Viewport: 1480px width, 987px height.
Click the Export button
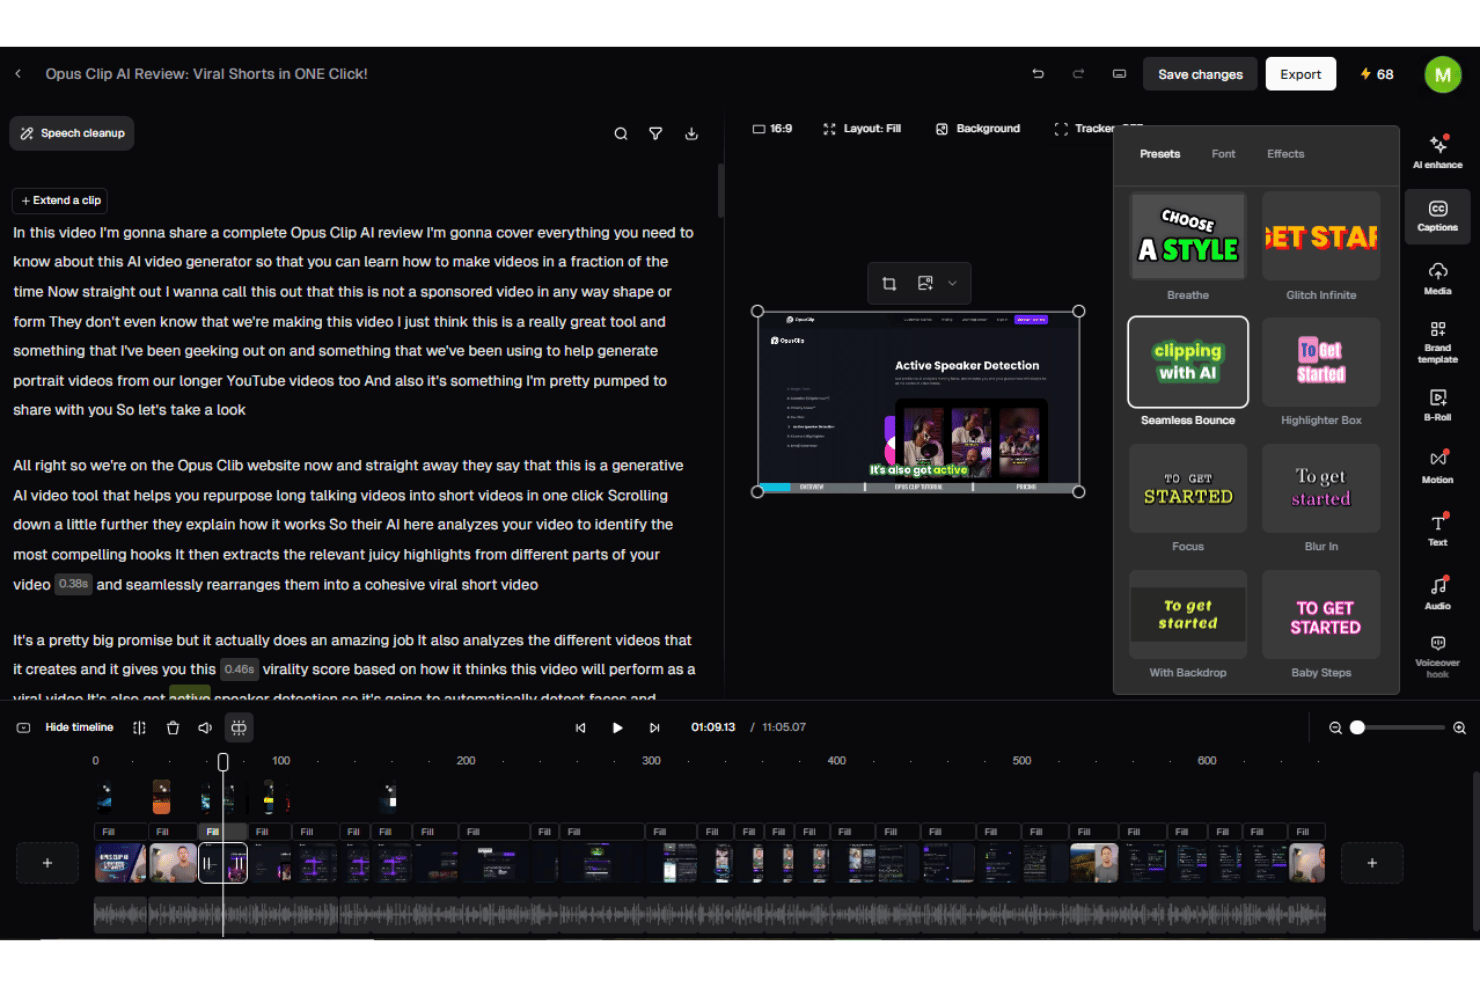[x=1300, y=74]
